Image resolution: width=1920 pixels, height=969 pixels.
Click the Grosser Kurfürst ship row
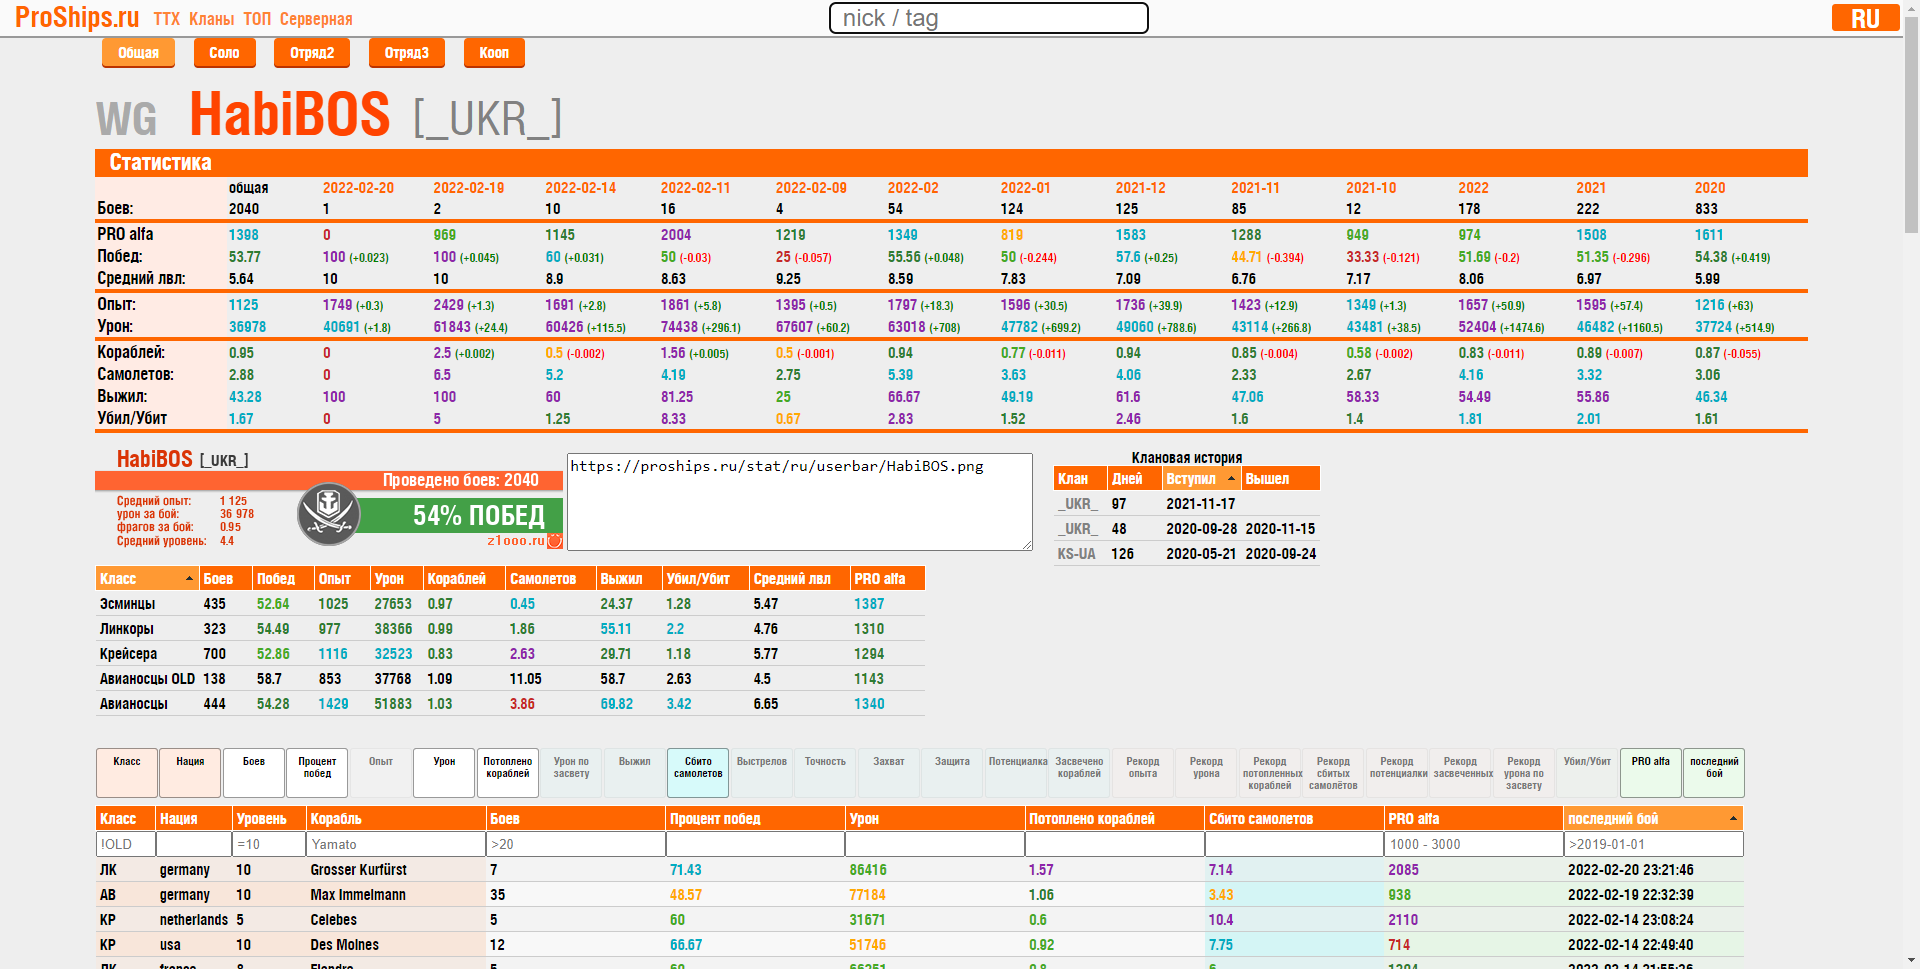click(x=920, y=870)
